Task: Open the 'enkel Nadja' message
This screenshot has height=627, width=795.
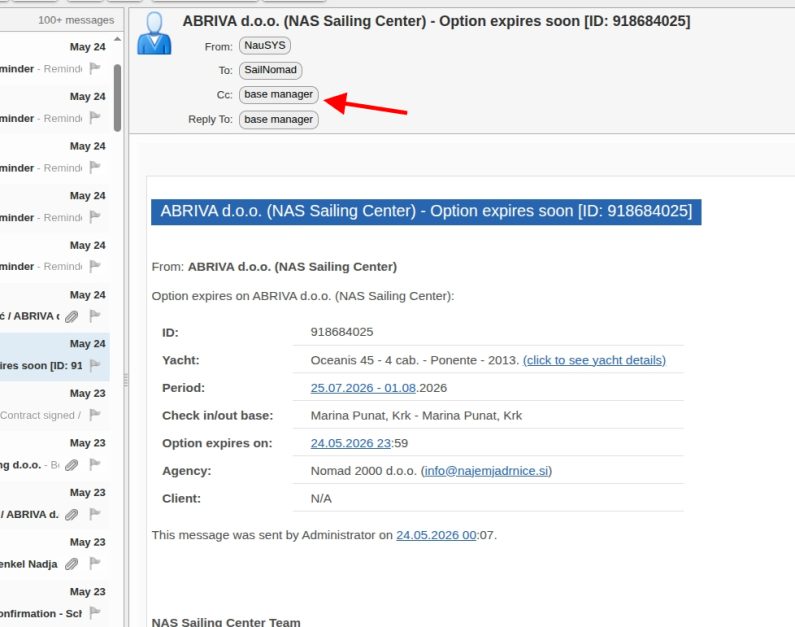Action: point(53,555)
